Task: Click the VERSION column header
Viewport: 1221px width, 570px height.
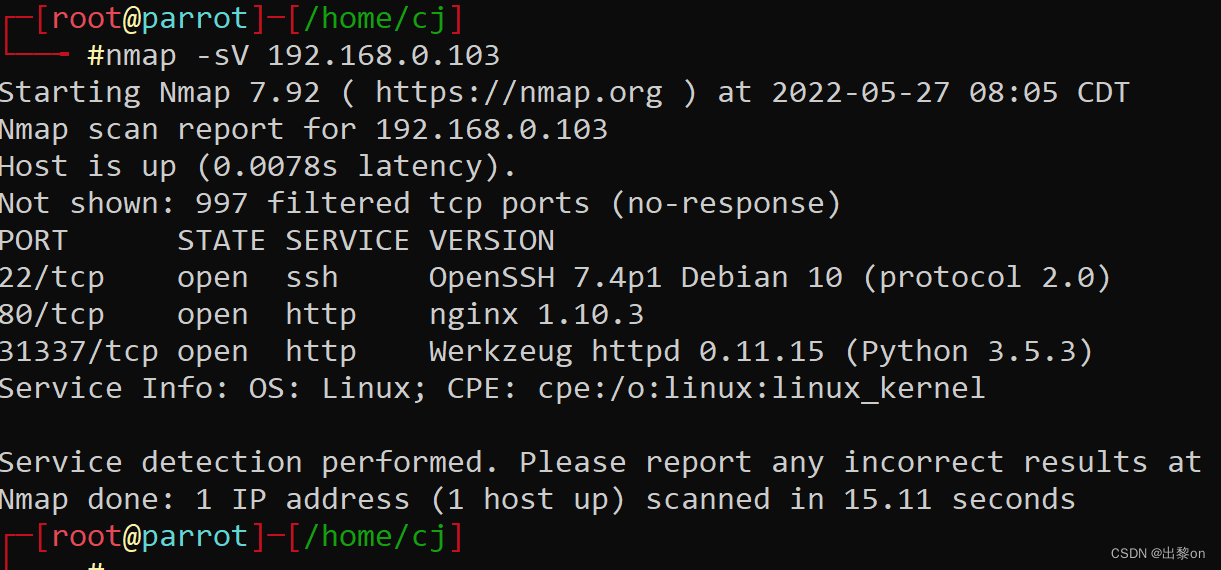Action: click(x=491, y=240)
